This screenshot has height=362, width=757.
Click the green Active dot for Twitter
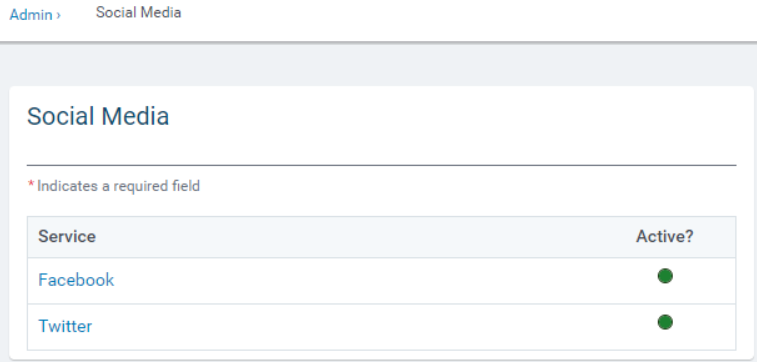[x=665, y=322]
